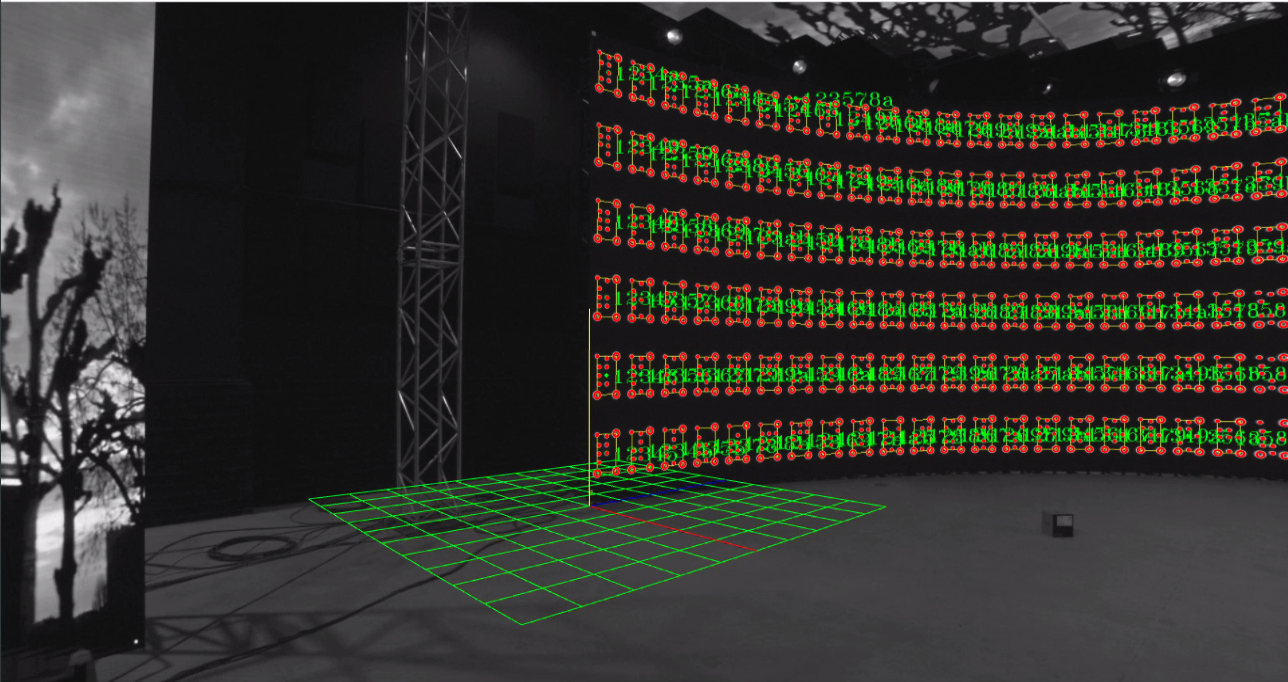Click the leftmost ceiling spotlight
The height and width of the screenshot is (682, 1288).
tap(674, 36)
